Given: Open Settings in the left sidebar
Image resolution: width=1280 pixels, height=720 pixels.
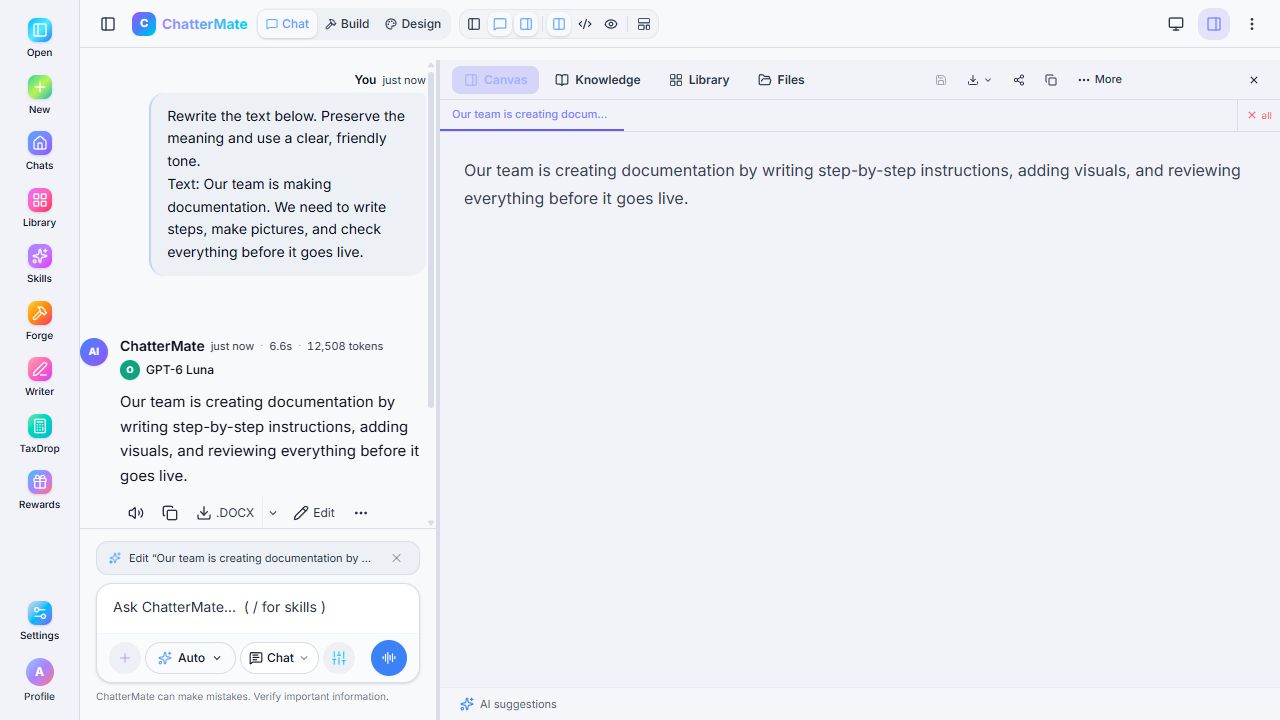Looking at the screenshot, I should [x=39, y=621].
